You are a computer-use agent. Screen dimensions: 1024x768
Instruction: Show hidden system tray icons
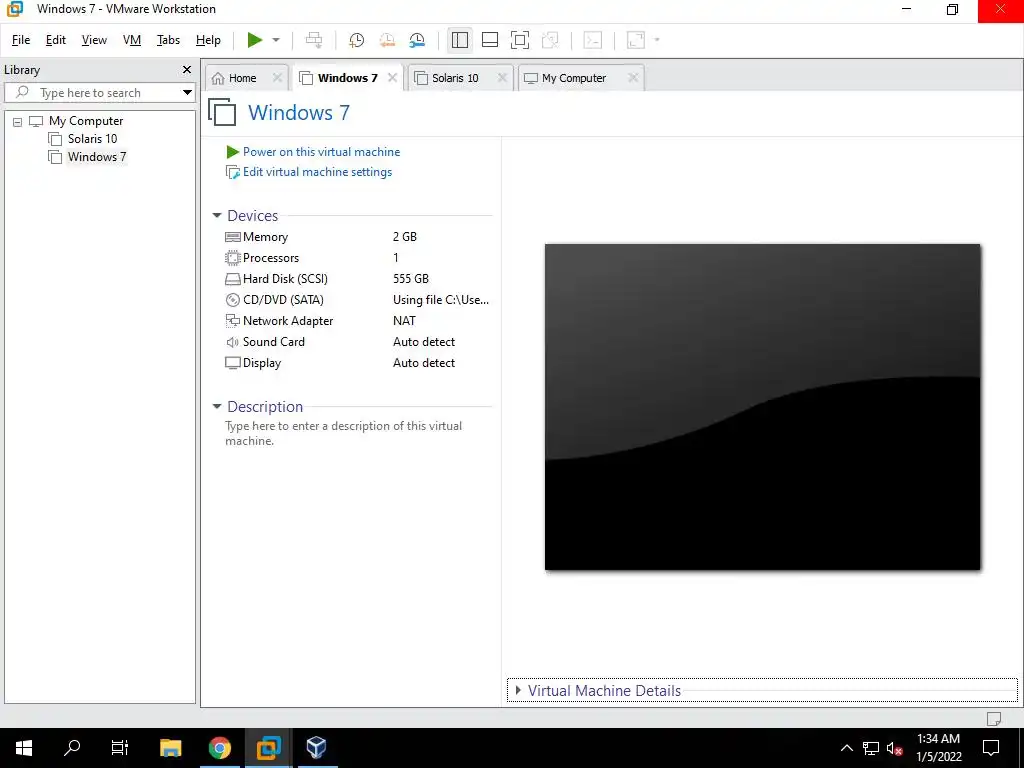846,748
